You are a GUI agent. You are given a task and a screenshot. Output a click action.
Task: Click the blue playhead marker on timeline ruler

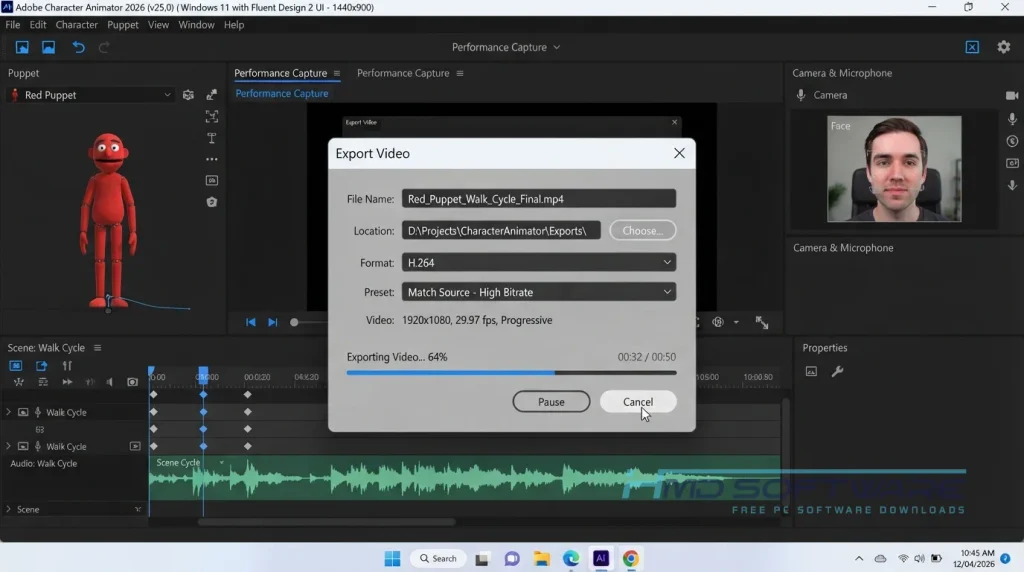[x=203, y=374]
